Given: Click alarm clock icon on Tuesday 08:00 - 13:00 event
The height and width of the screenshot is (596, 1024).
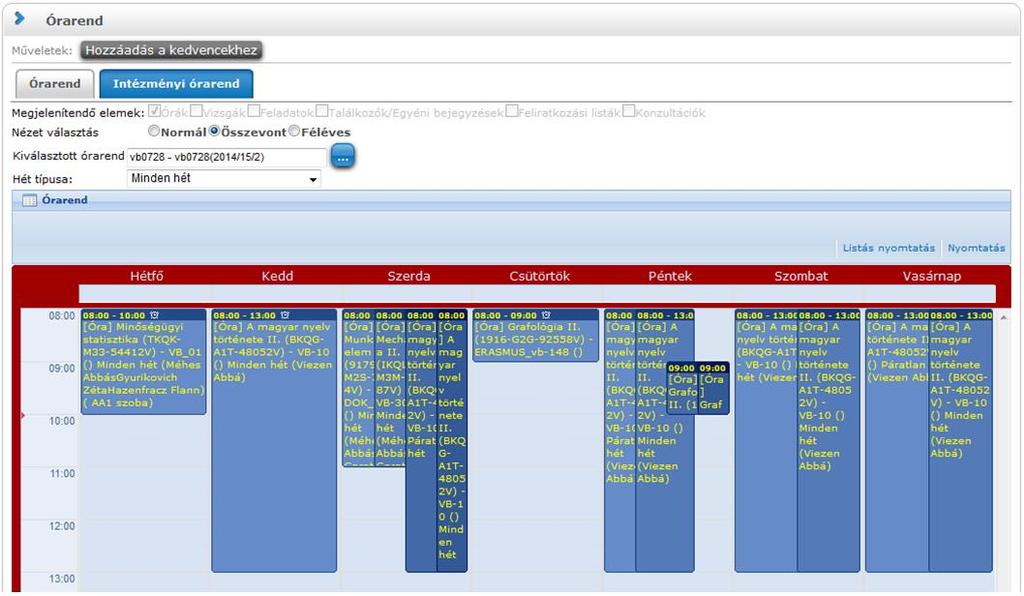Looking at the screenshot, I should click(285, 315).
